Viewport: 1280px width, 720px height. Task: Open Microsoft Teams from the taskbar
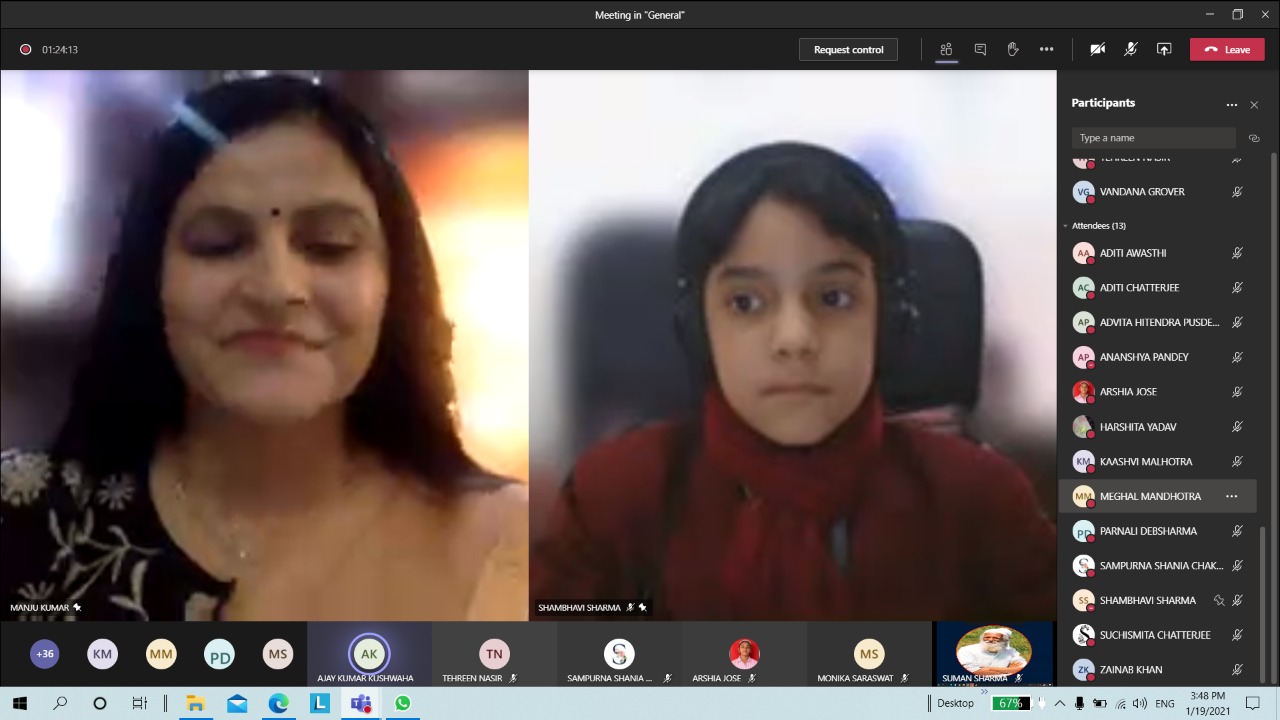361,703
